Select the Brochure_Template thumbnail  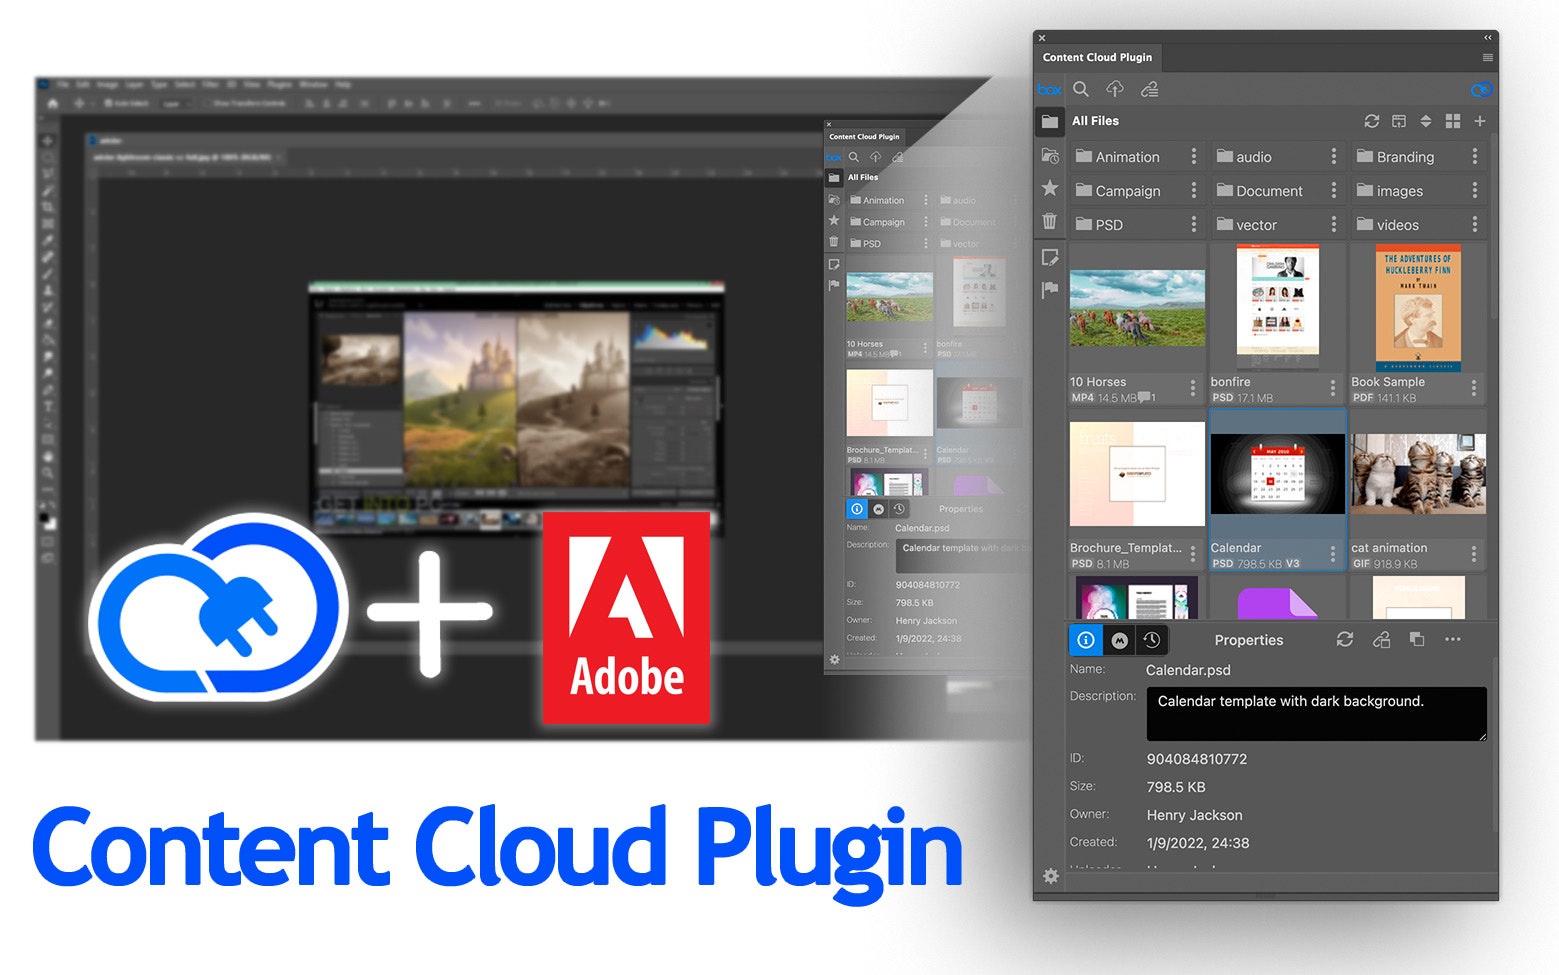(x=1137, y=474)
